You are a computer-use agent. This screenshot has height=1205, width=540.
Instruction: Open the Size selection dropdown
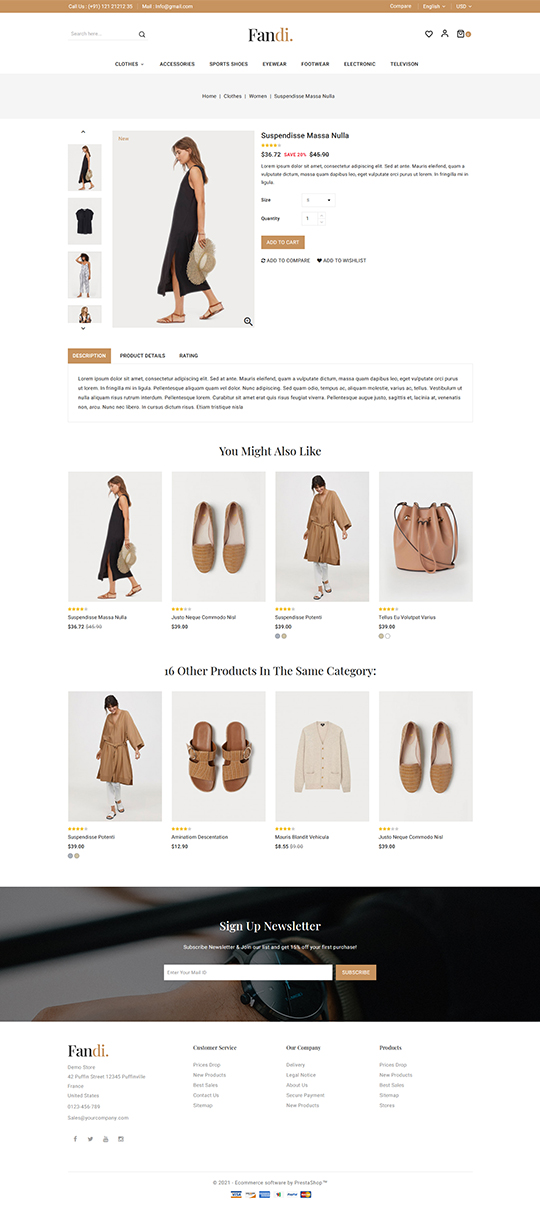318,200
